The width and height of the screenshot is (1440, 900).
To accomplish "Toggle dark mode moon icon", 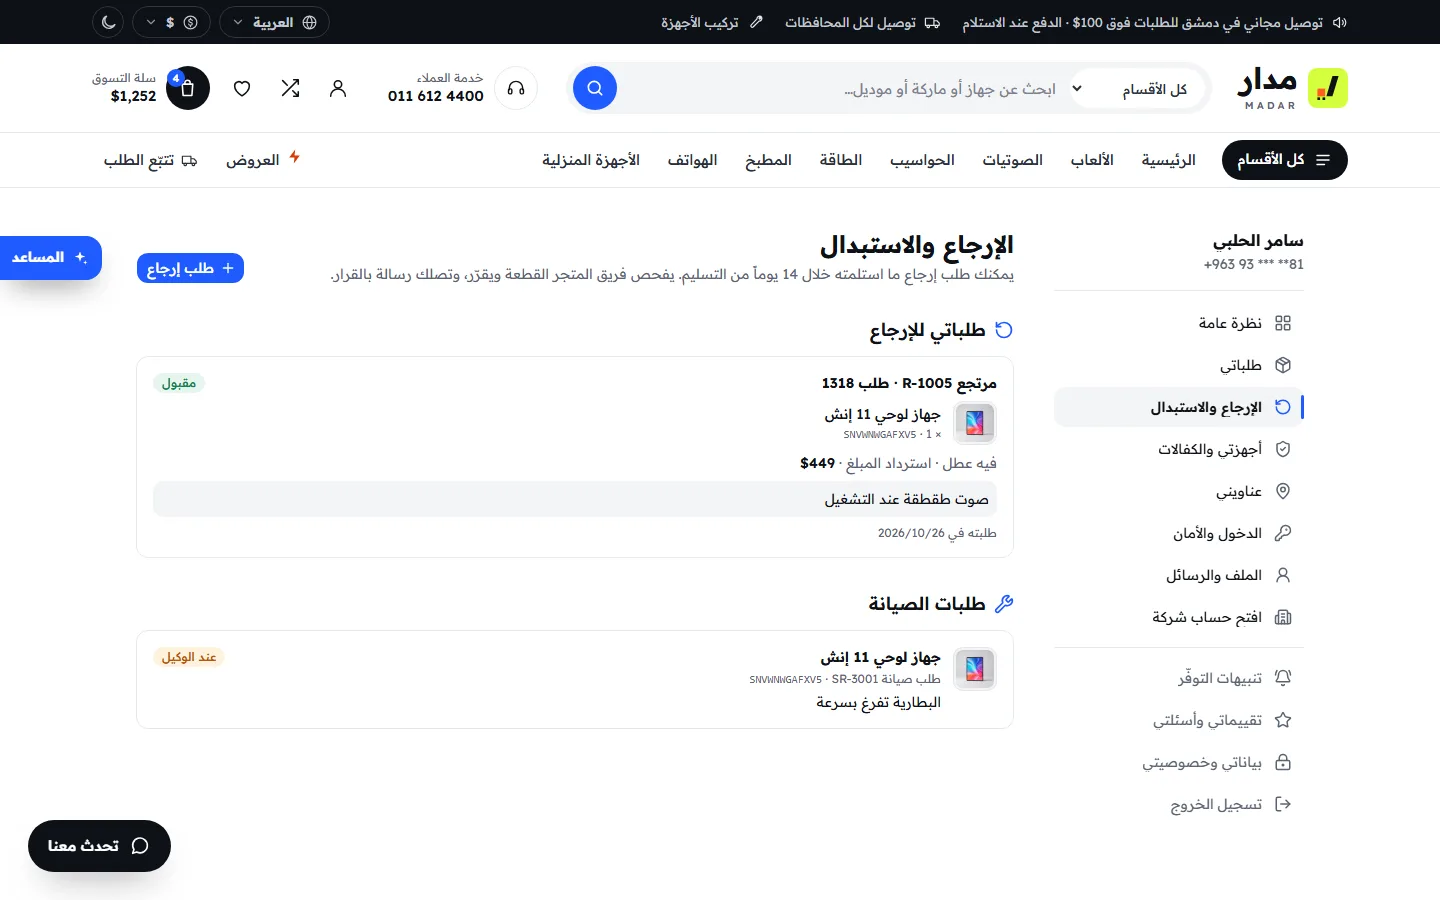I will tap(109, 22).
